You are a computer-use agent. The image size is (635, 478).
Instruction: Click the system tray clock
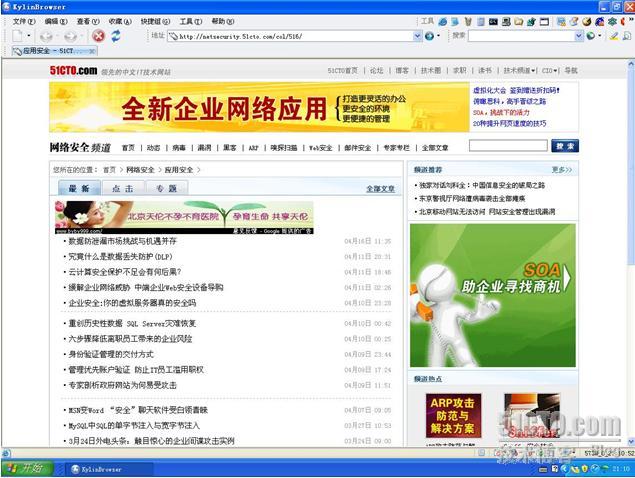coord(621,469)
